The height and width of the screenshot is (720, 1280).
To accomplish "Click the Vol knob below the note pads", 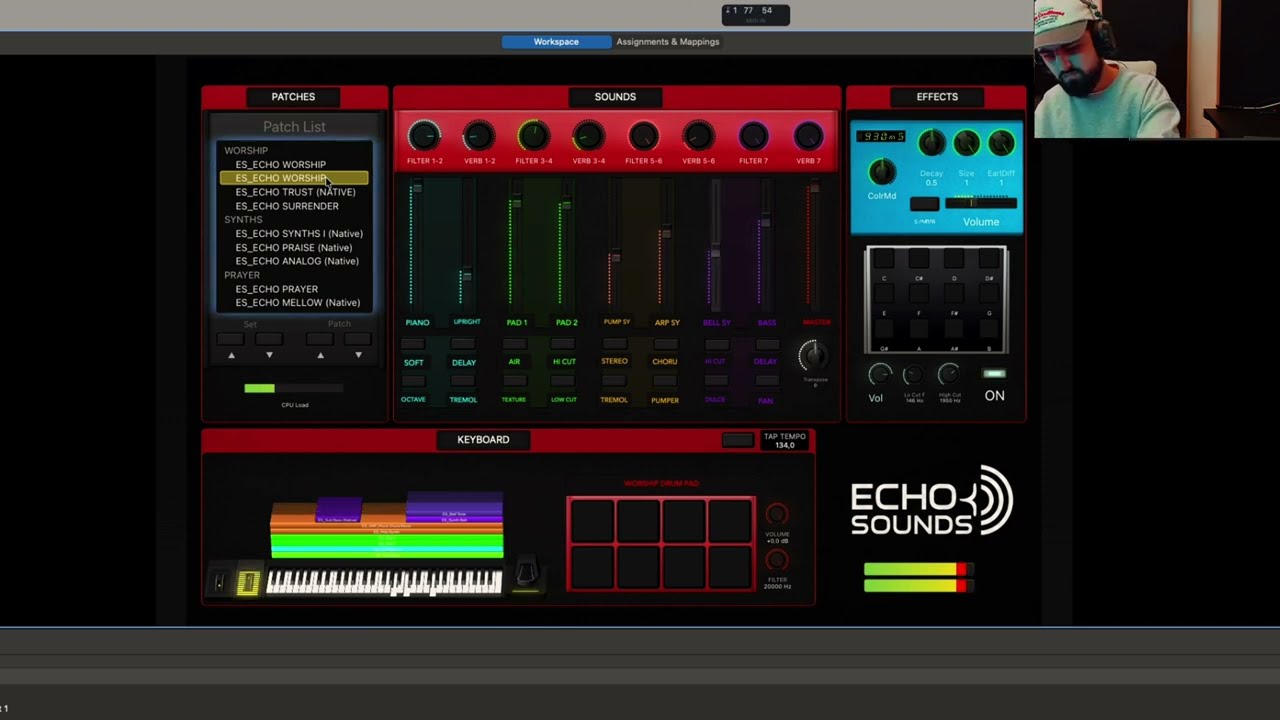I will tap(879, 375).
